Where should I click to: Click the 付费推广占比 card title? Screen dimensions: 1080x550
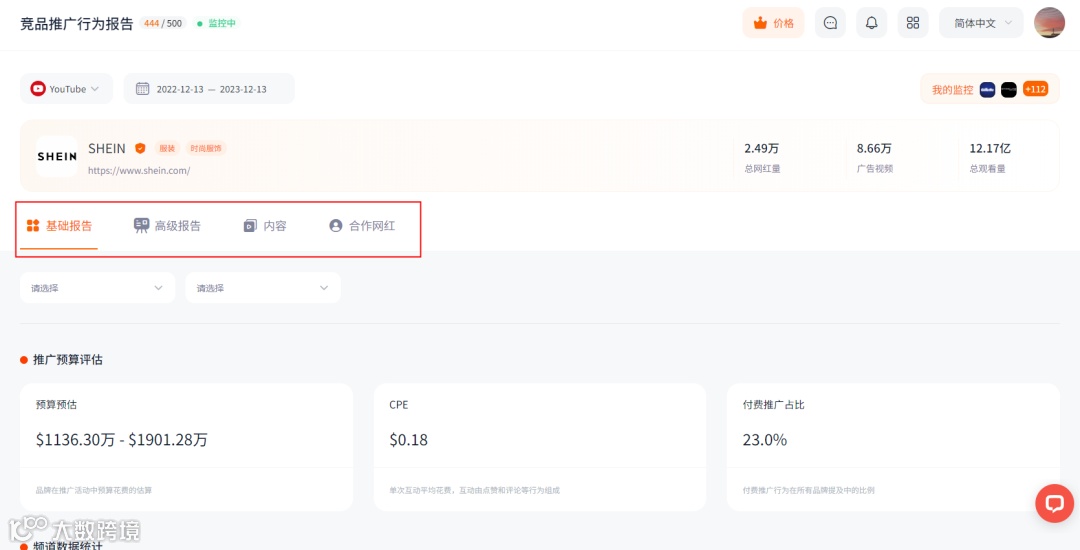tap(773, 405)
